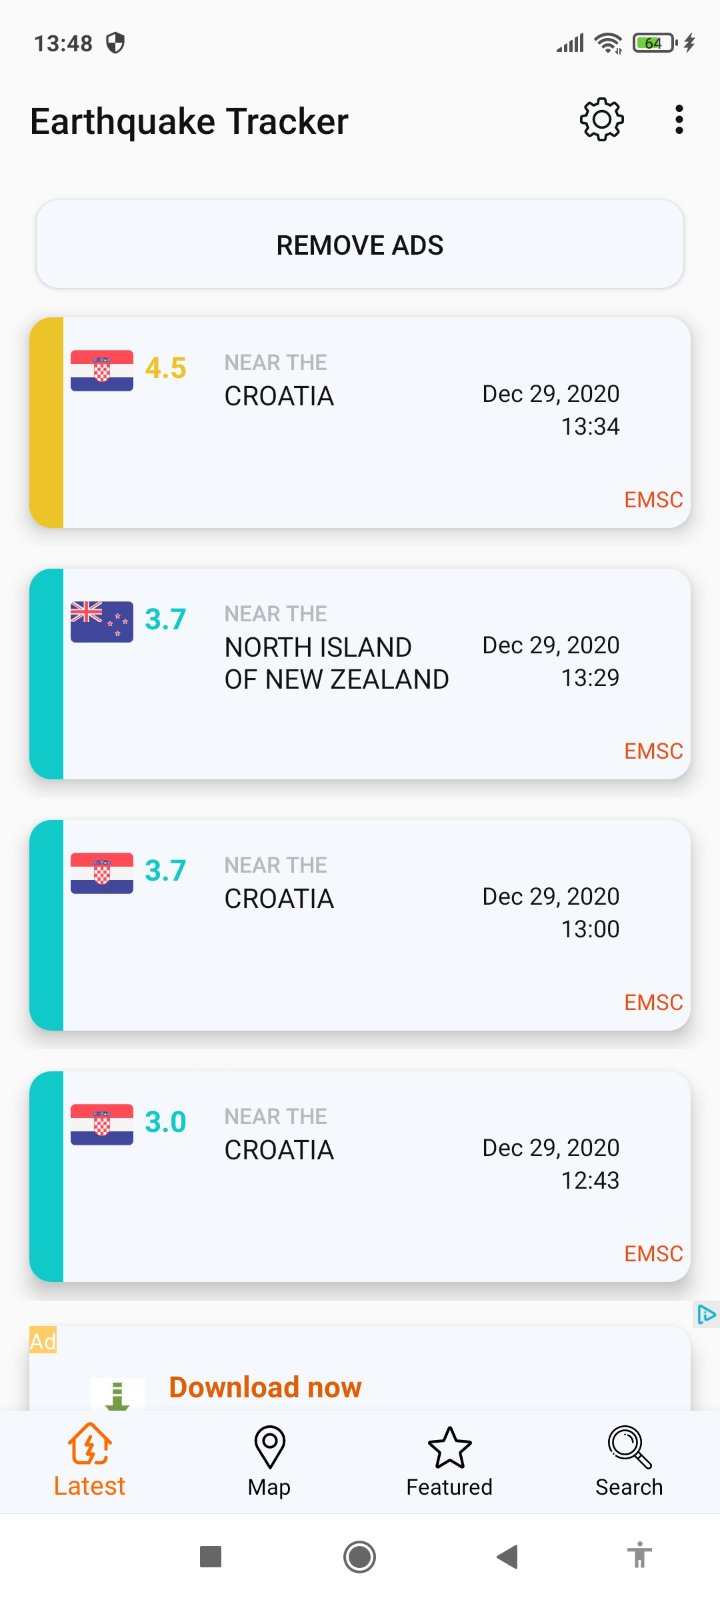This screenshot has height=1600, width=720.
Task: Tap the magnitude 3.0 value
Action: 165,1122
